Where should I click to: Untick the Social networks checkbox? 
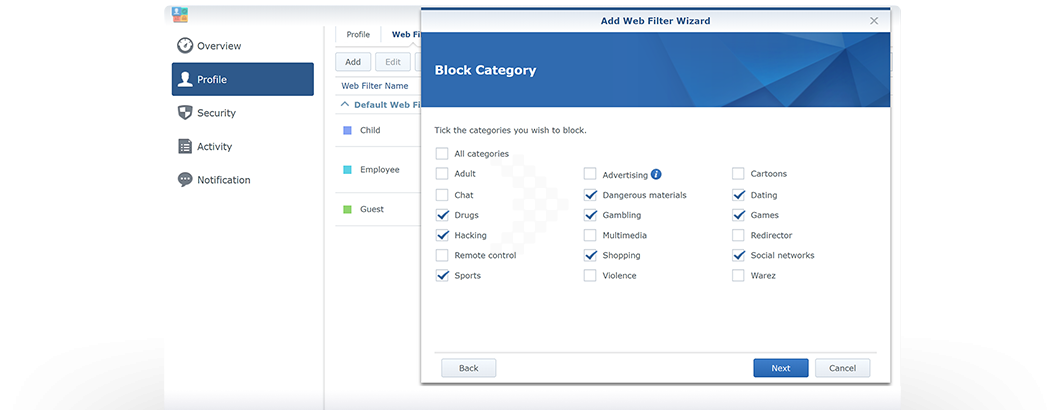coord(739,255)
